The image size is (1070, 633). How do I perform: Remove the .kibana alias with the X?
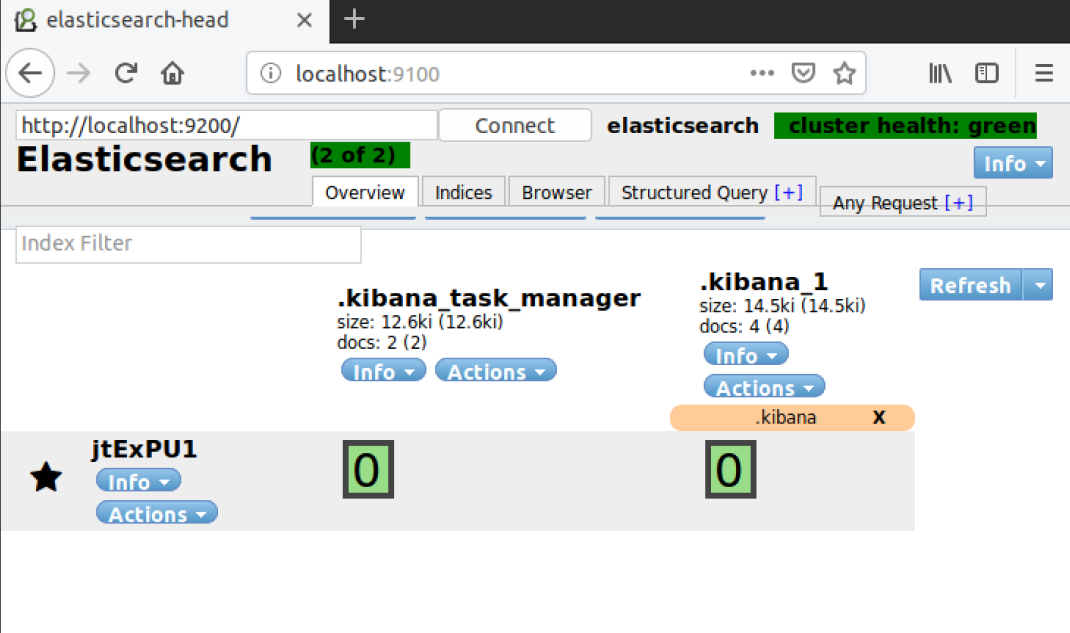coord(879,417)
